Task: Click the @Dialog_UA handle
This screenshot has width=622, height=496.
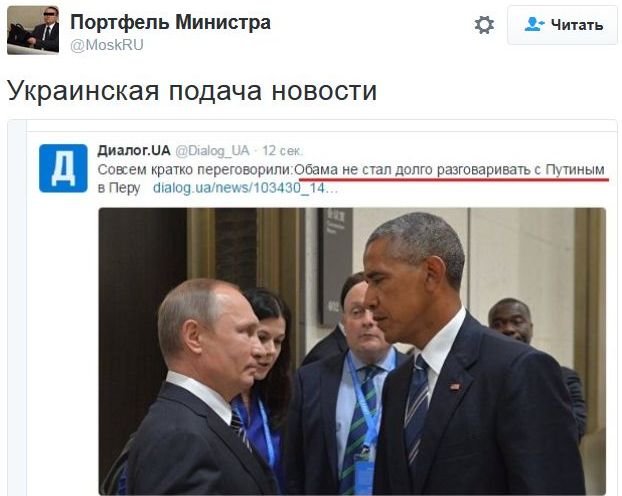Action: tap(212, 151)
